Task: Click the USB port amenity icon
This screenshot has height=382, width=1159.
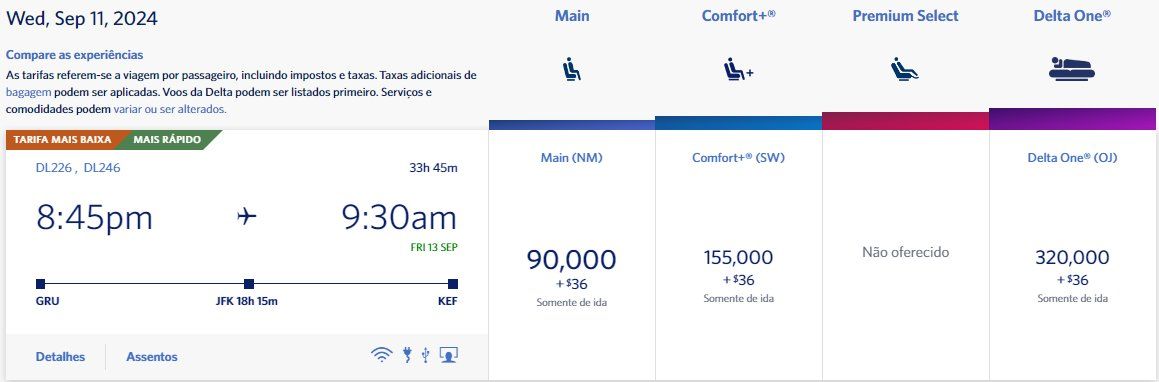Action: [x=425, y=355]
